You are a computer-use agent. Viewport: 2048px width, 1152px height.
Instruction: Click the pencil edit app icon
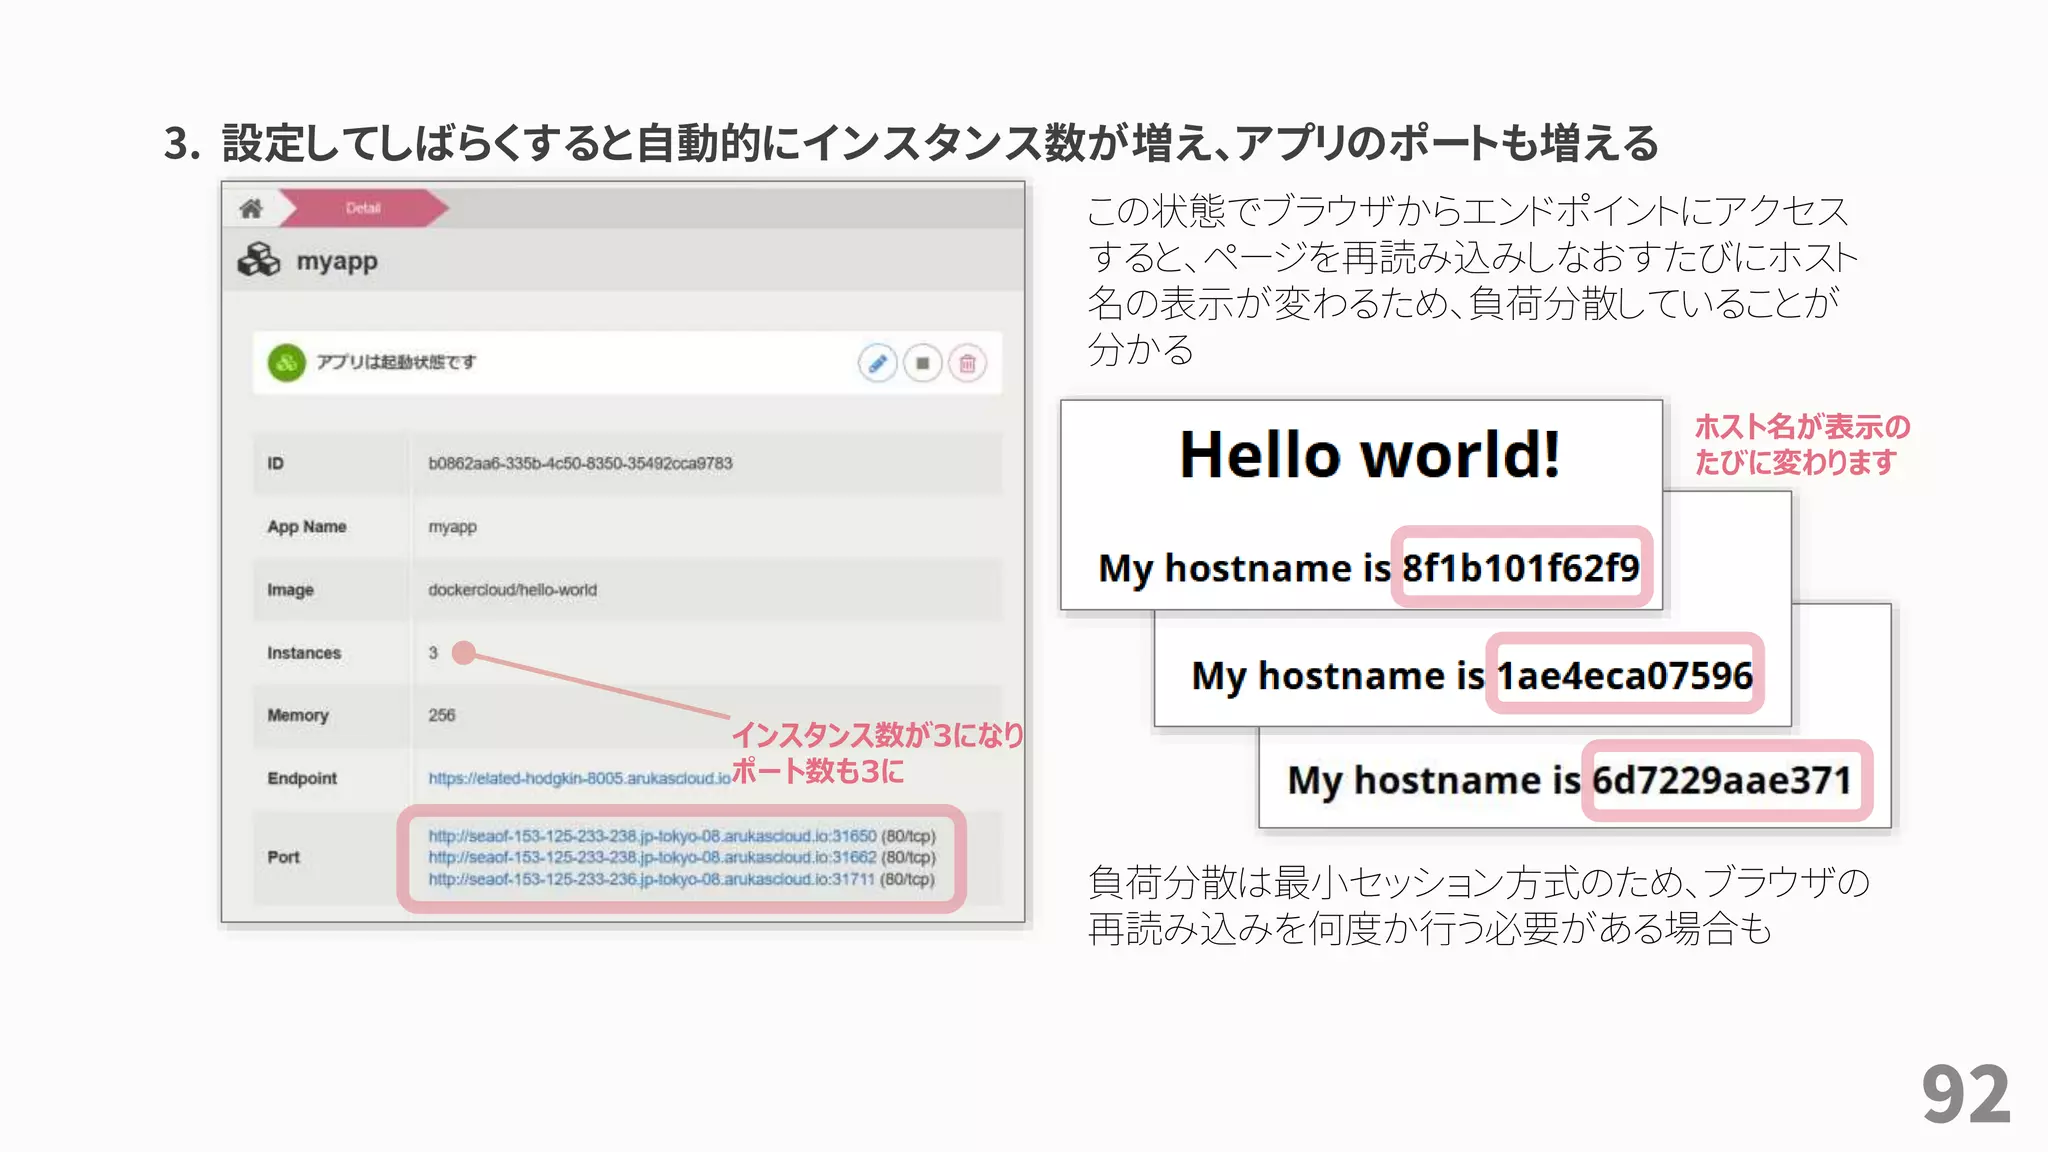[877, 363]
